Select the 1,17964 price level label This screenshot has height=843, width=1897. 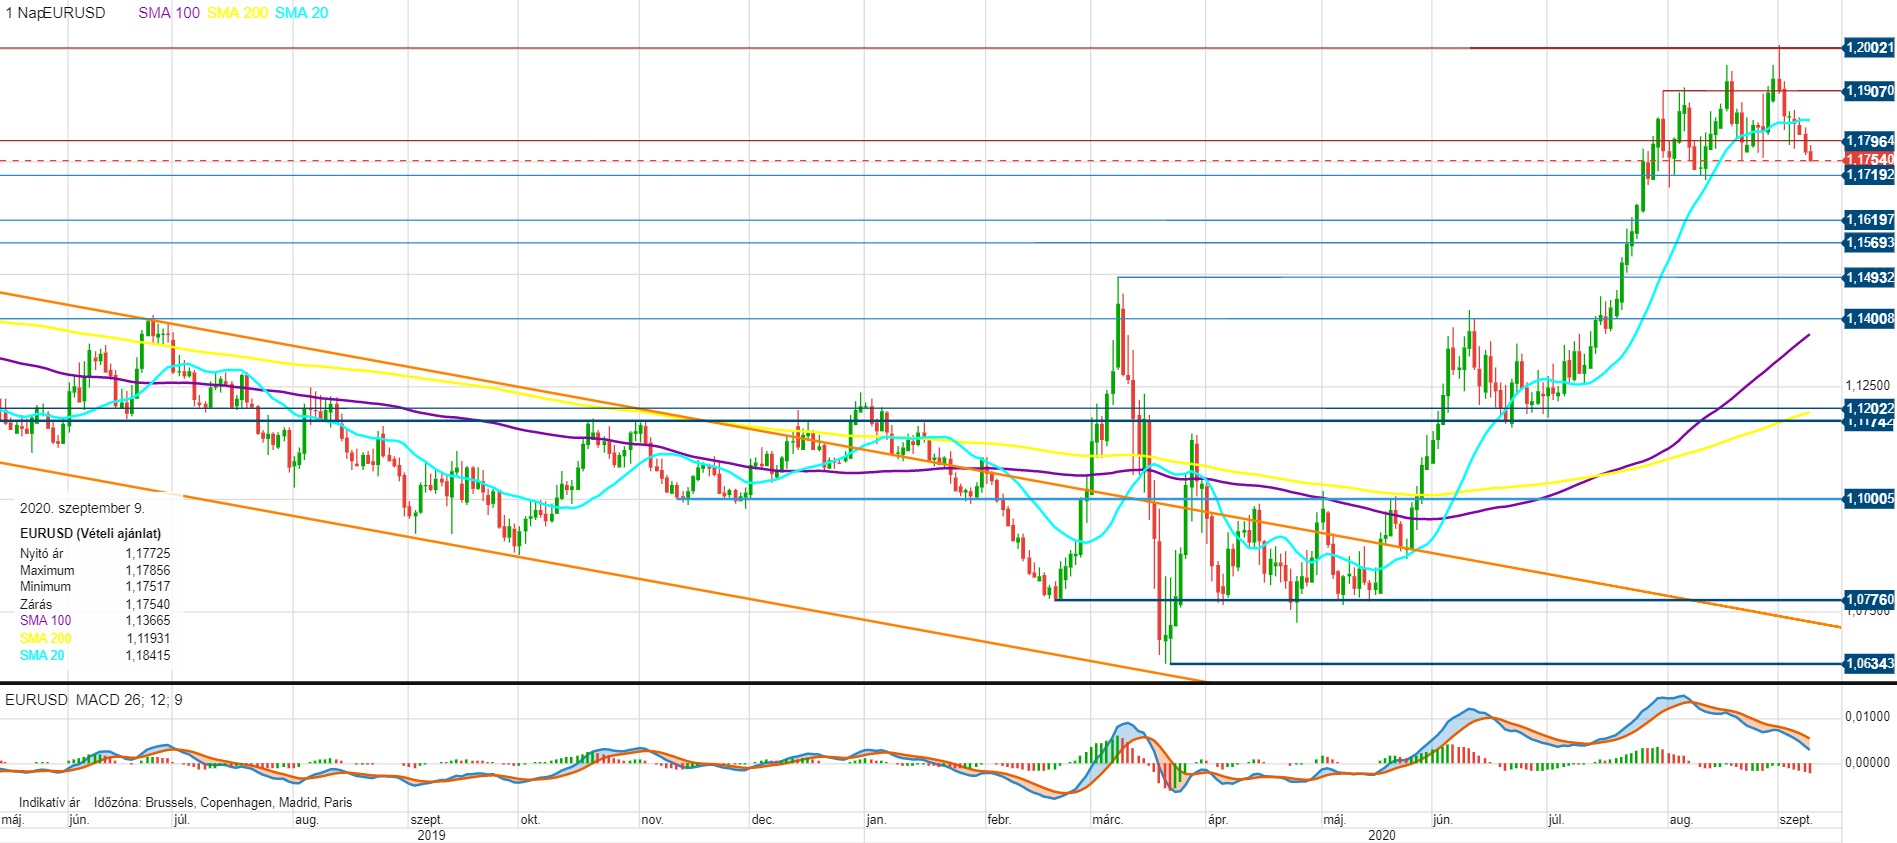[1869, 141]
